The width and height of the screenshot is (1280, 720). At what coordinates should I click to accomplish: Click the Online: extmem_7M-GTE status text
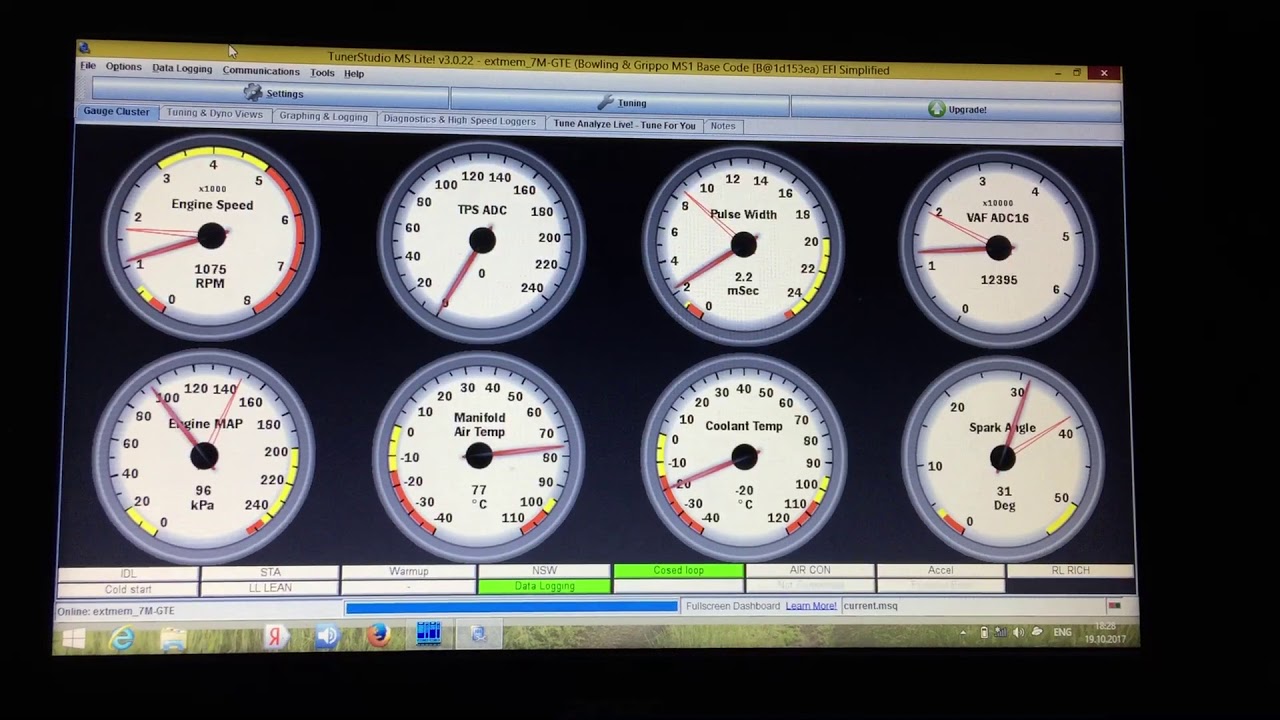(x=116, y=611)
